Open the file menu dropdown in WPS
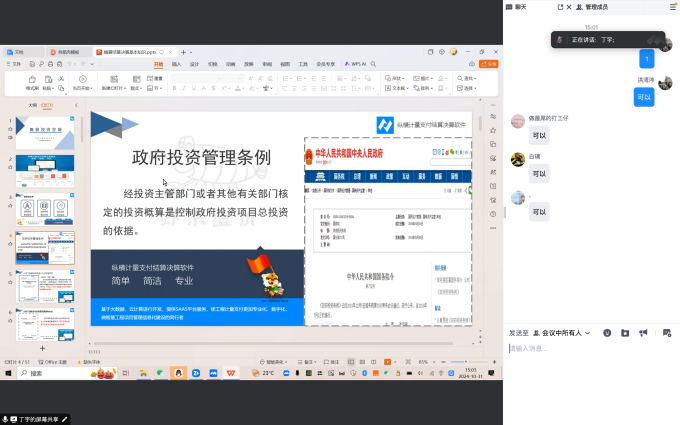This screenshot has width=680, height=425. pos(16,63)
